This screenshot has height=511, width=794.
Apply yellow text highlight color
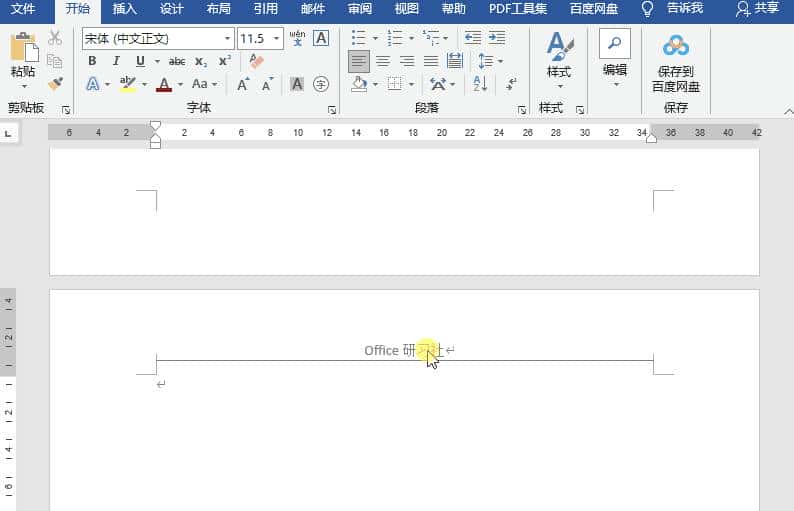[x=128, y=84]
